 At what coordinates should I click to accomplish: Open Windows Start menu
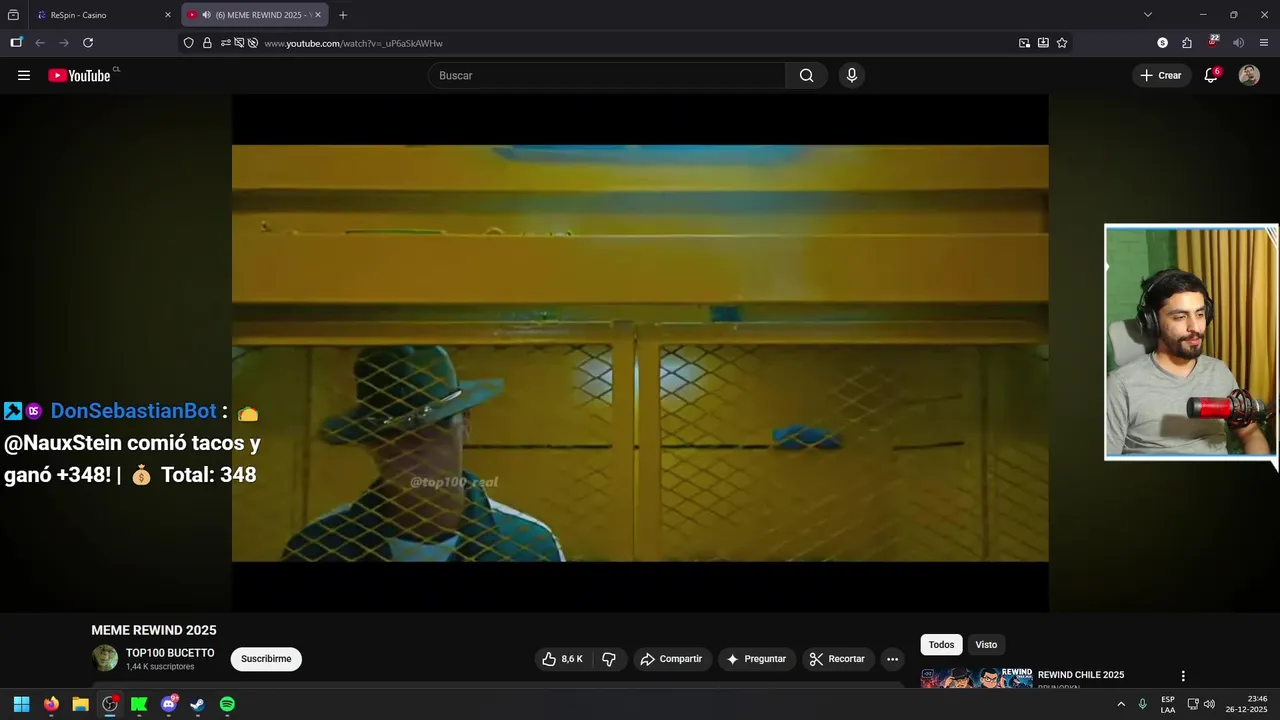21,704
